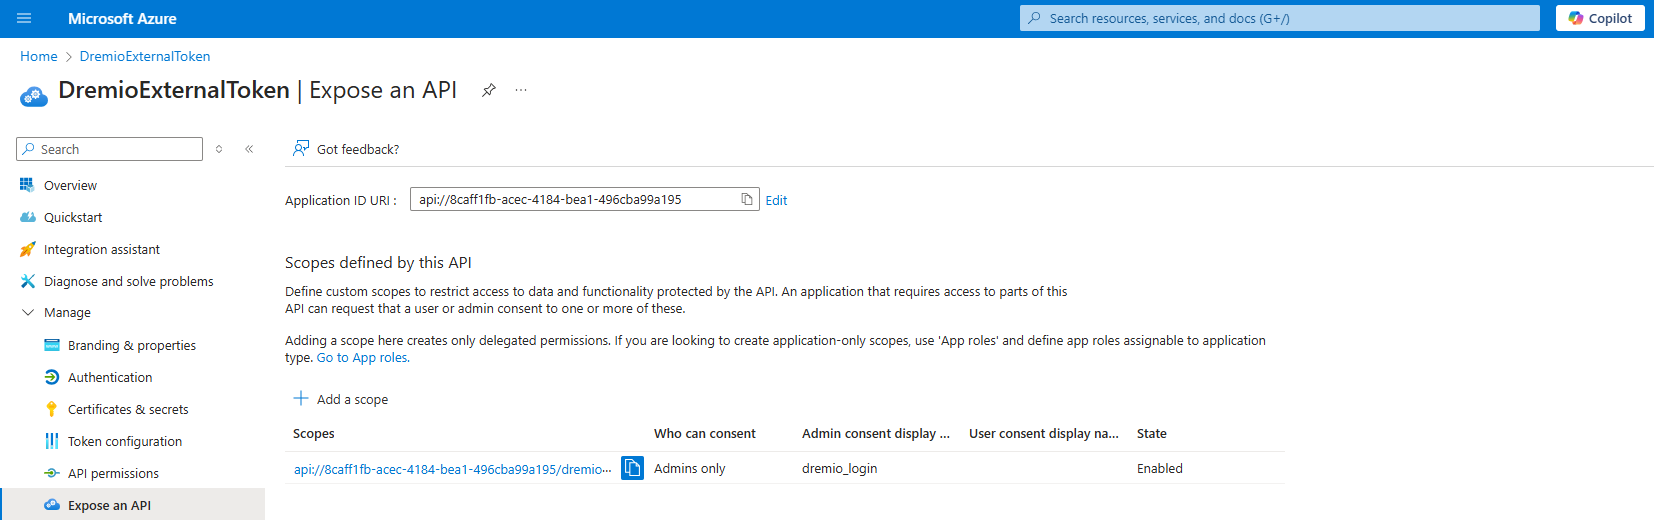Click the Got feedback icon
The width and height of the screenshot is (1654, 523).
[300, 149]
